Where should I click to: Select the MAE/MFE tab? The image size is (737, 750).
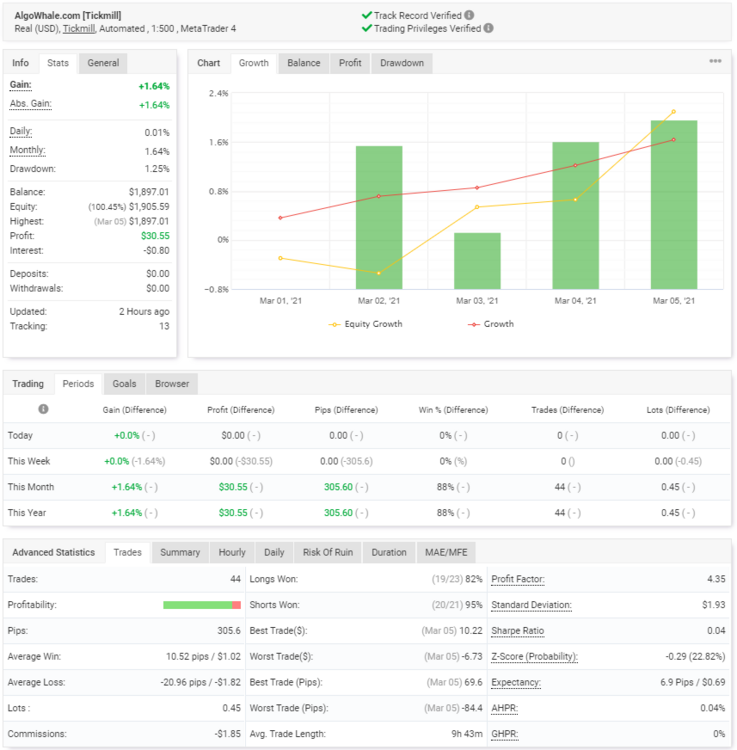tap(446, 552)
